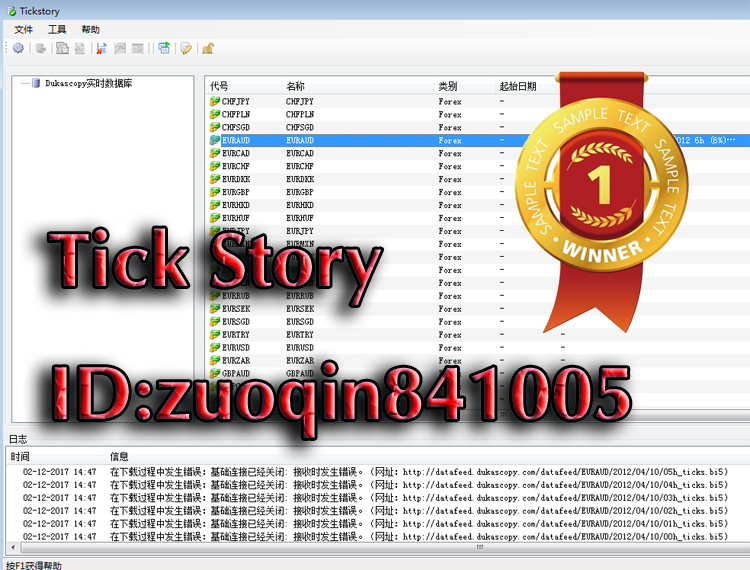Open the 文件 menu
Screen dimensions: 750x570
pos(23,30)
